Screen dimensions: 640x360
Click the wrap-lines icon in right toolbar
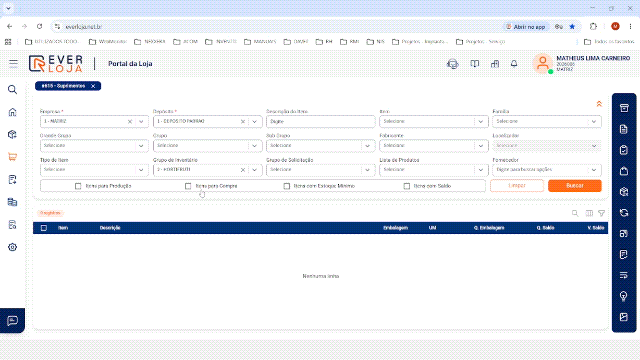624,275
